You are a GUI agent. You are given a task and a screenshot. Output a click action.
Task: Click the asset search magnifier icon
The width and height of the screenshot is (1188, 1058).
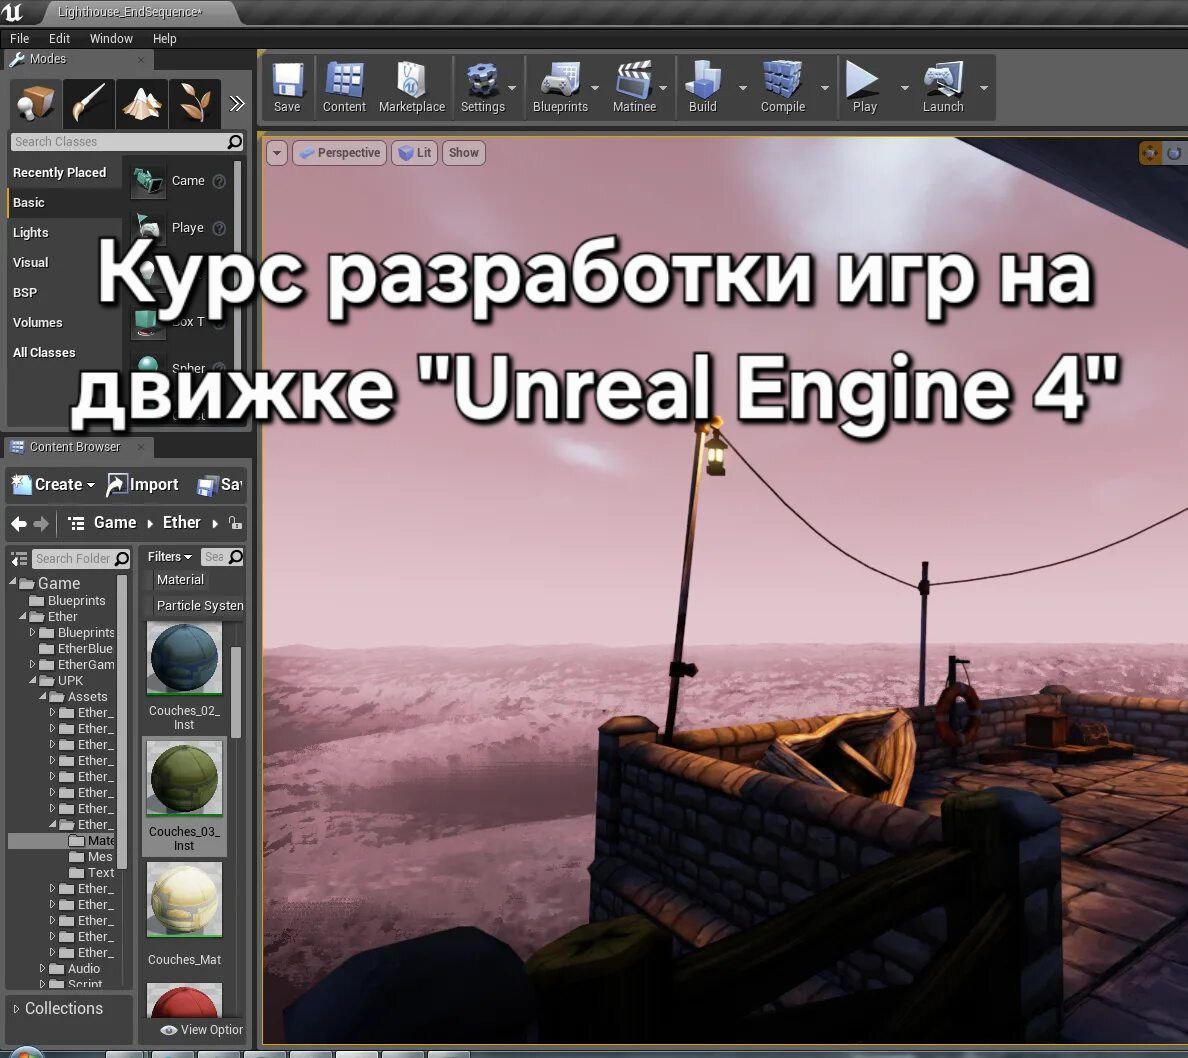pos(236,557)
